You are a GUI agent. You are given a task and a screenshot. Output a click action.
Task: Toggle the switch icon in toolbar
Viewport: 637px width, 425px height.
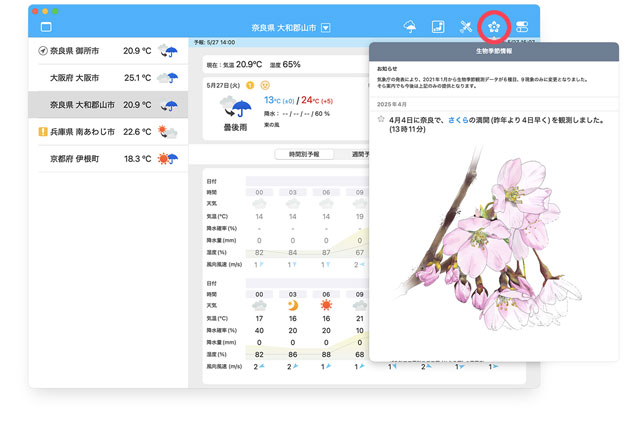523,27
